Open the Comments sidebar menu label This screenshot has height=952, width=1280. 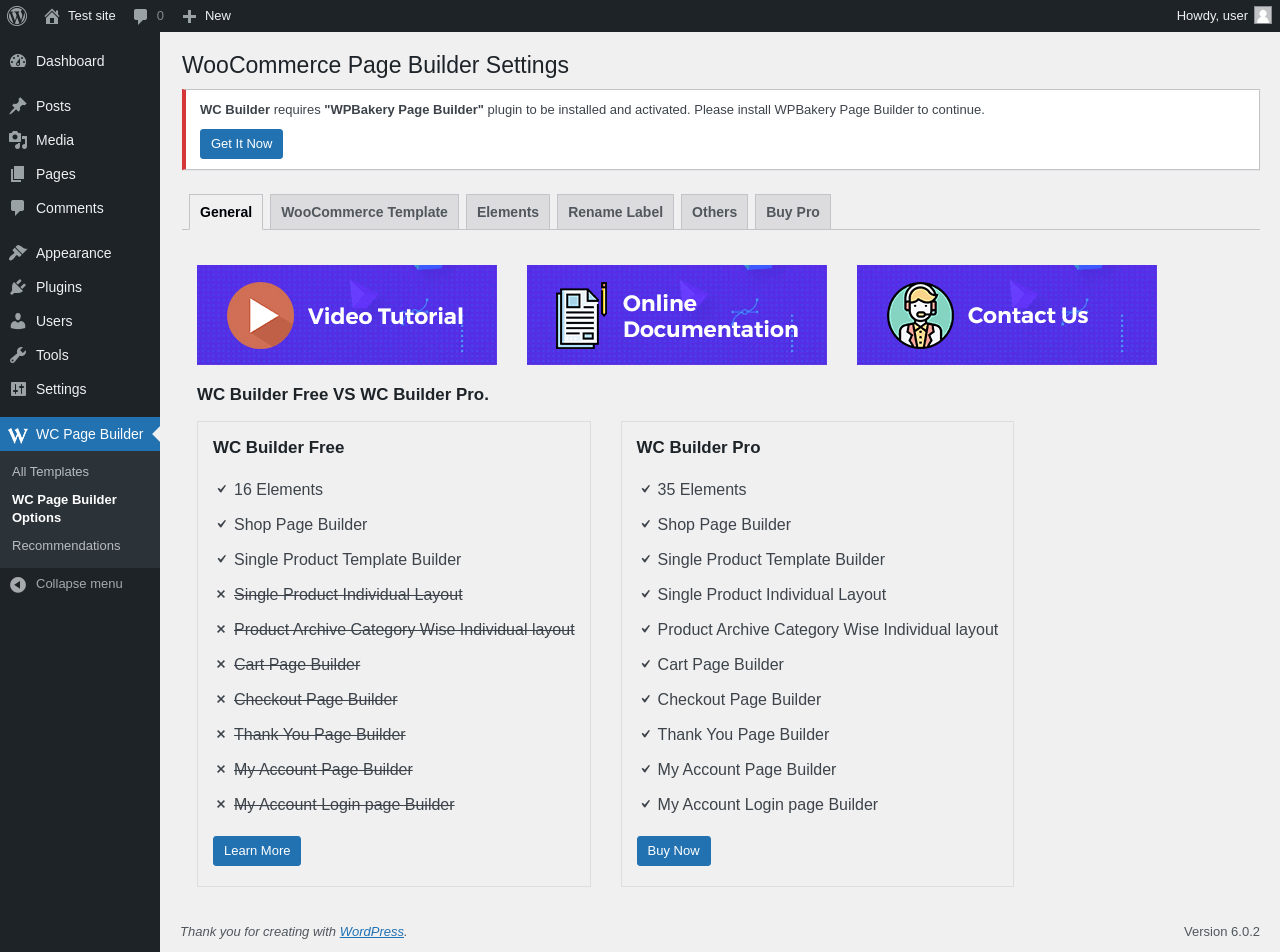coord(70,208)
